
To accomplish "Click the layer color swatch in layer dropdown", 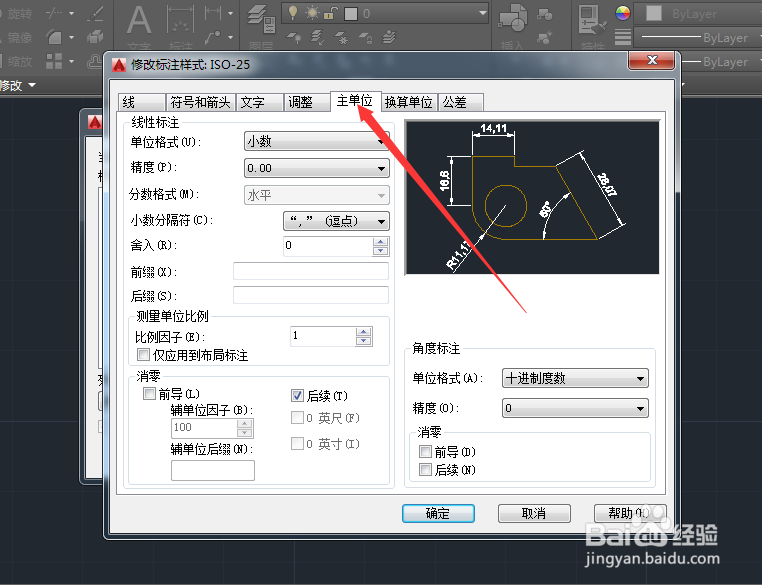I will tap(351, 14).
